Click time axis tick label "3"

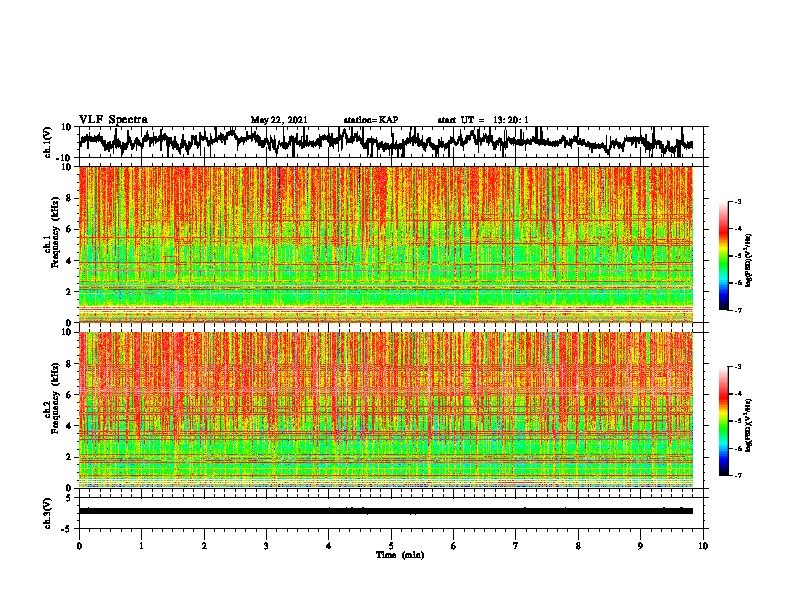[266, 546]
